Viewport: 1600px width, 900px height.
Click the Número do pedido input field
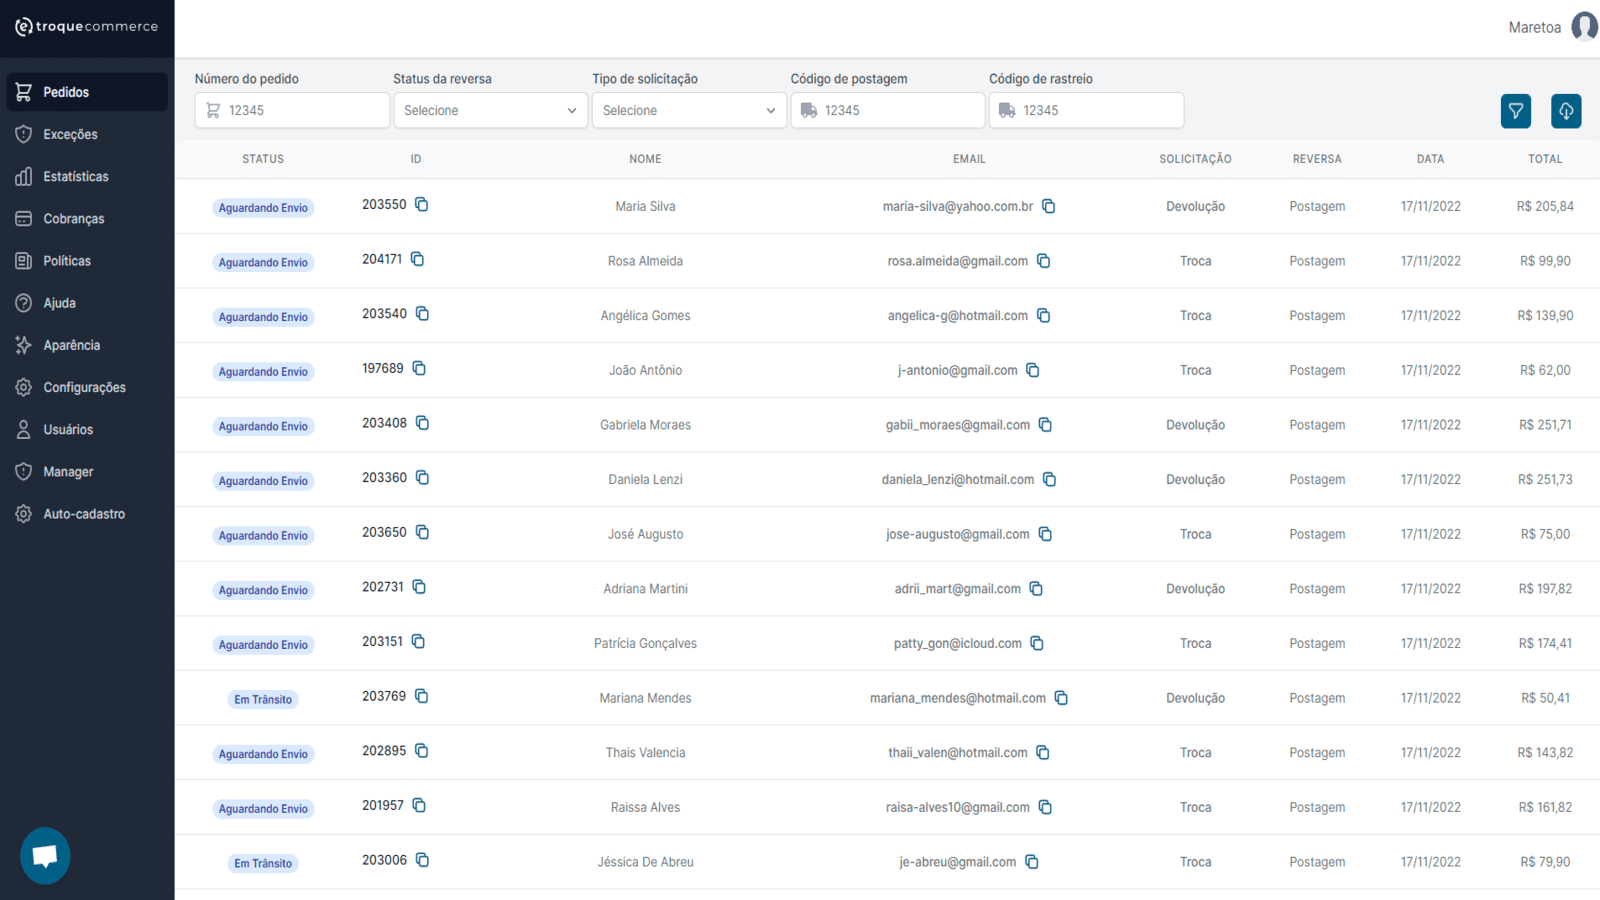[292, 110]
